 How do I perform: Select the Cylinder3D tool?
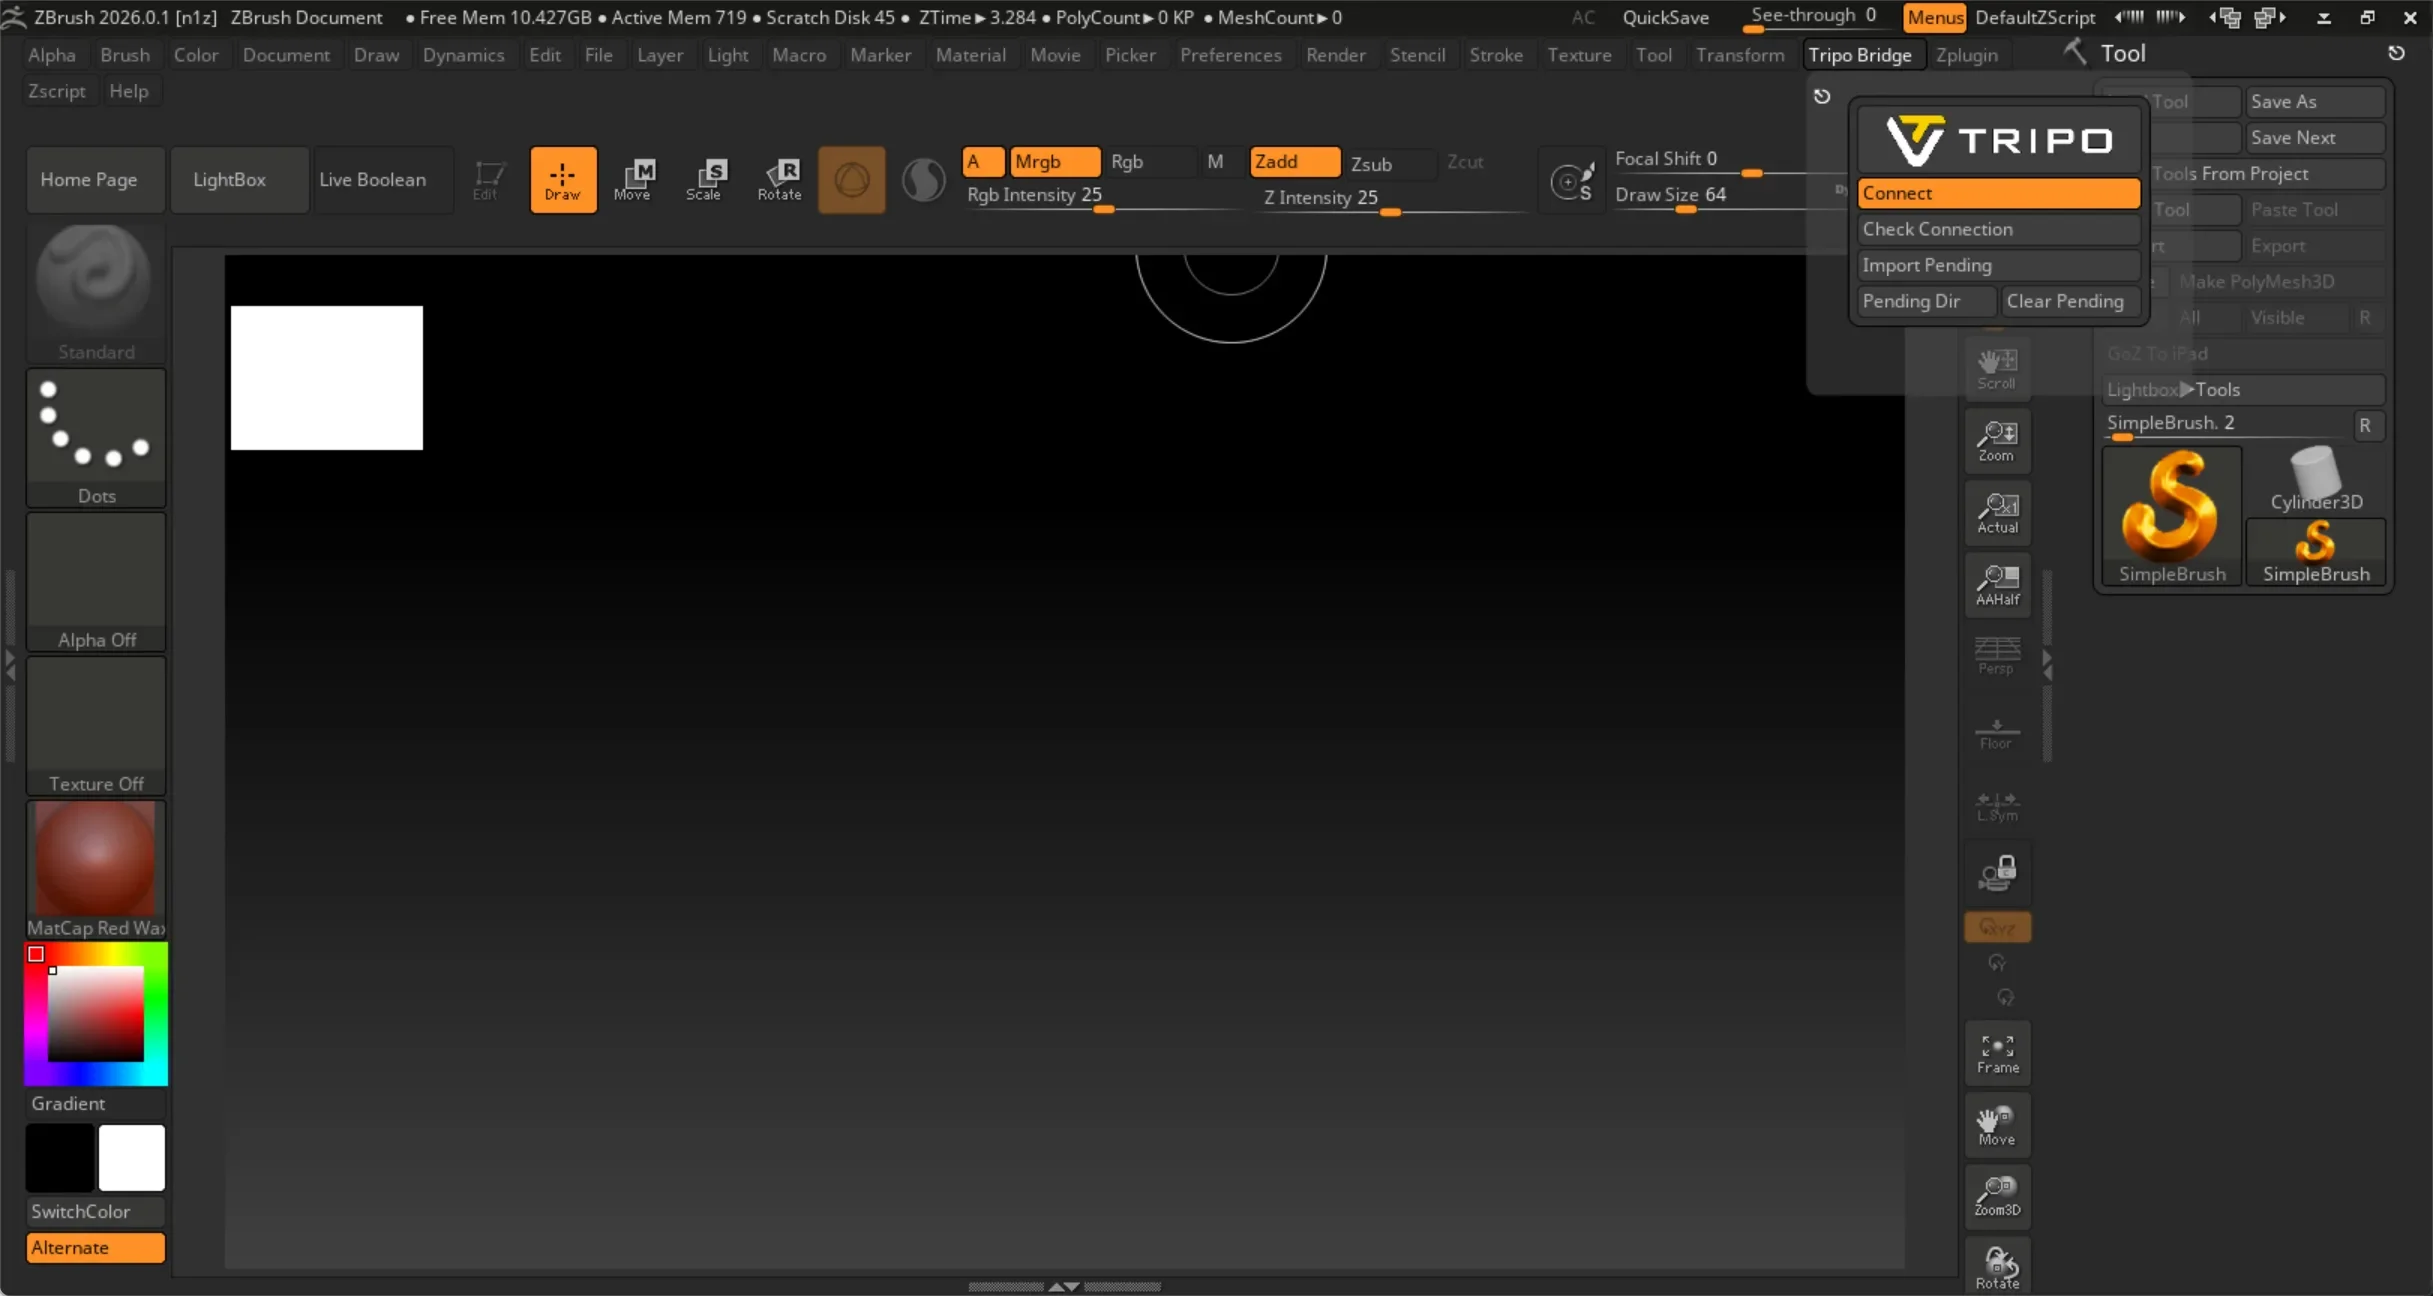2316,480
